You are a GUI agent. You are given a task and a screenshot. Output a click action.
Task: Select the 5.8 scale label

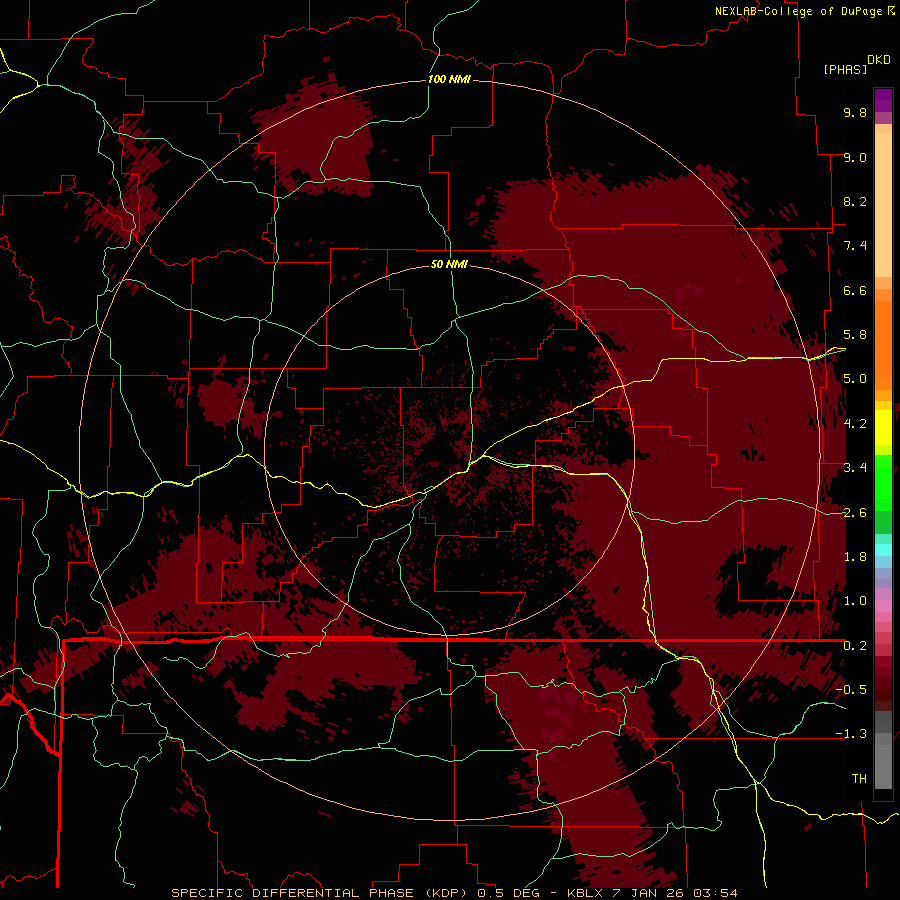855,335
